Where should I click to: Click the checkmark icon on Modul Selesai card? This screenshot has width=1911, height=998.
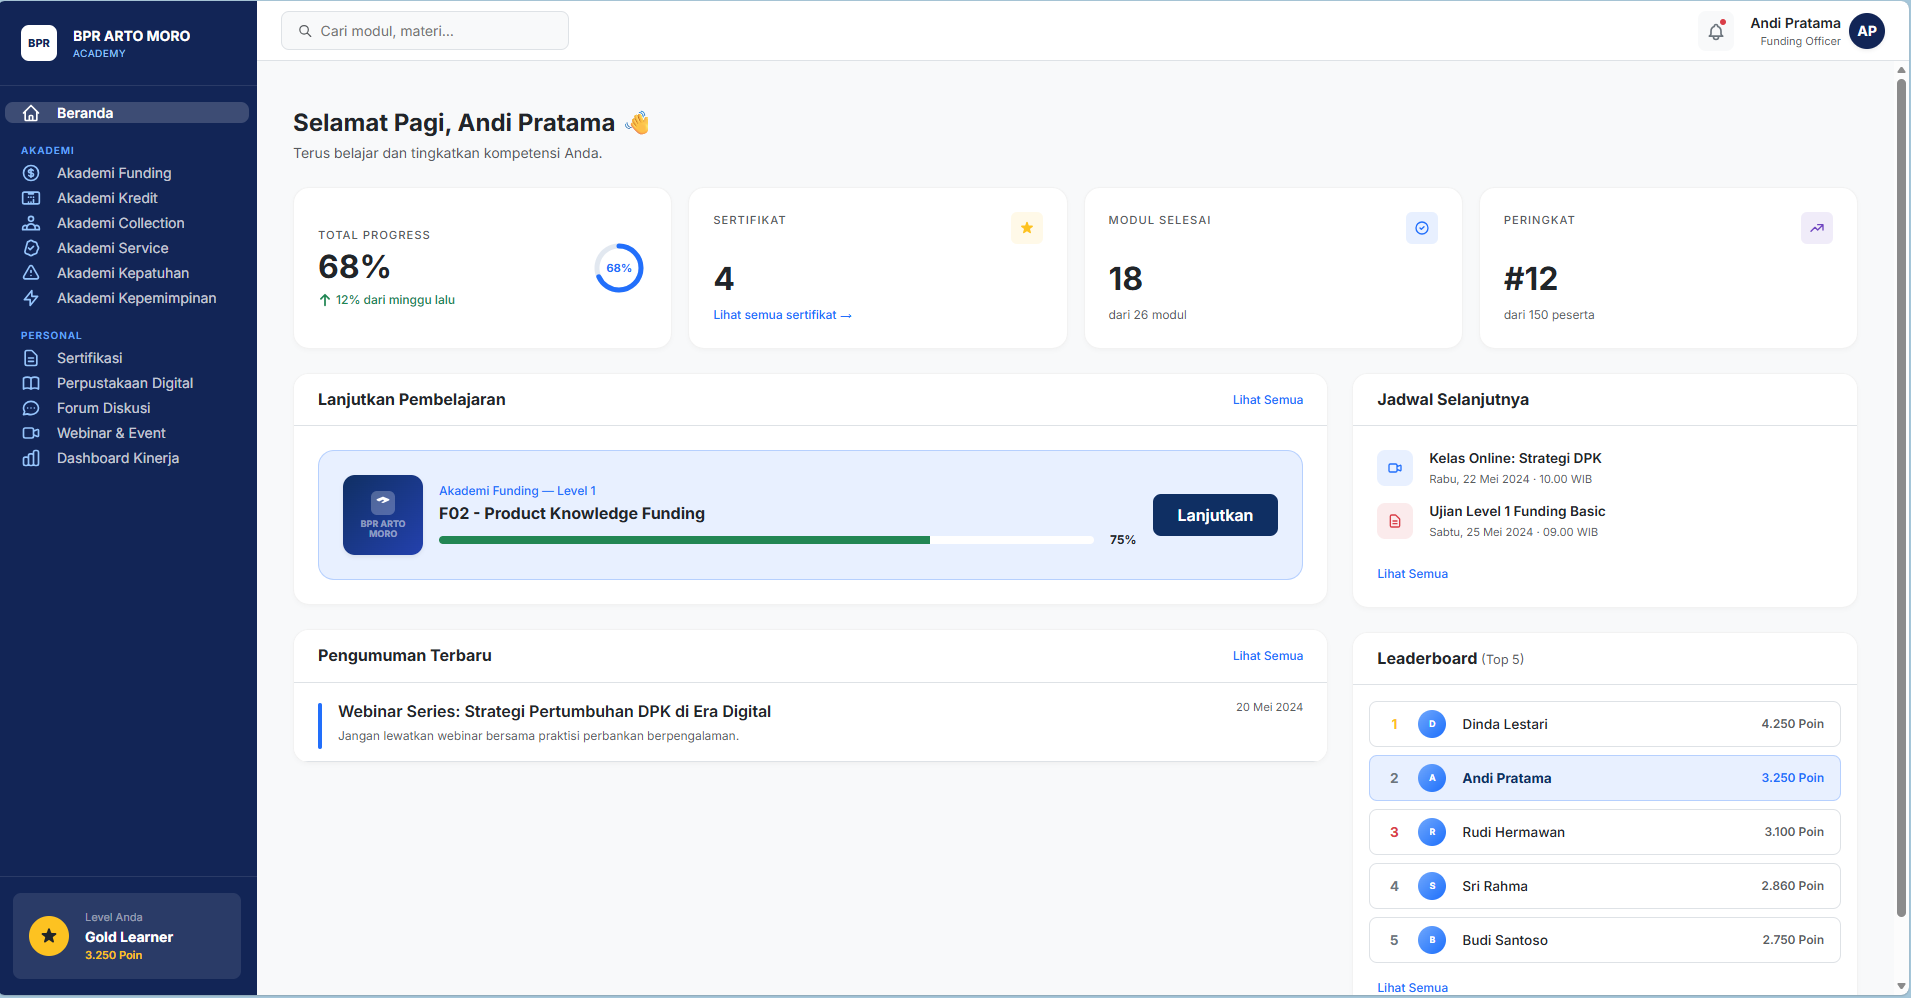click(x=1421, y=228)
